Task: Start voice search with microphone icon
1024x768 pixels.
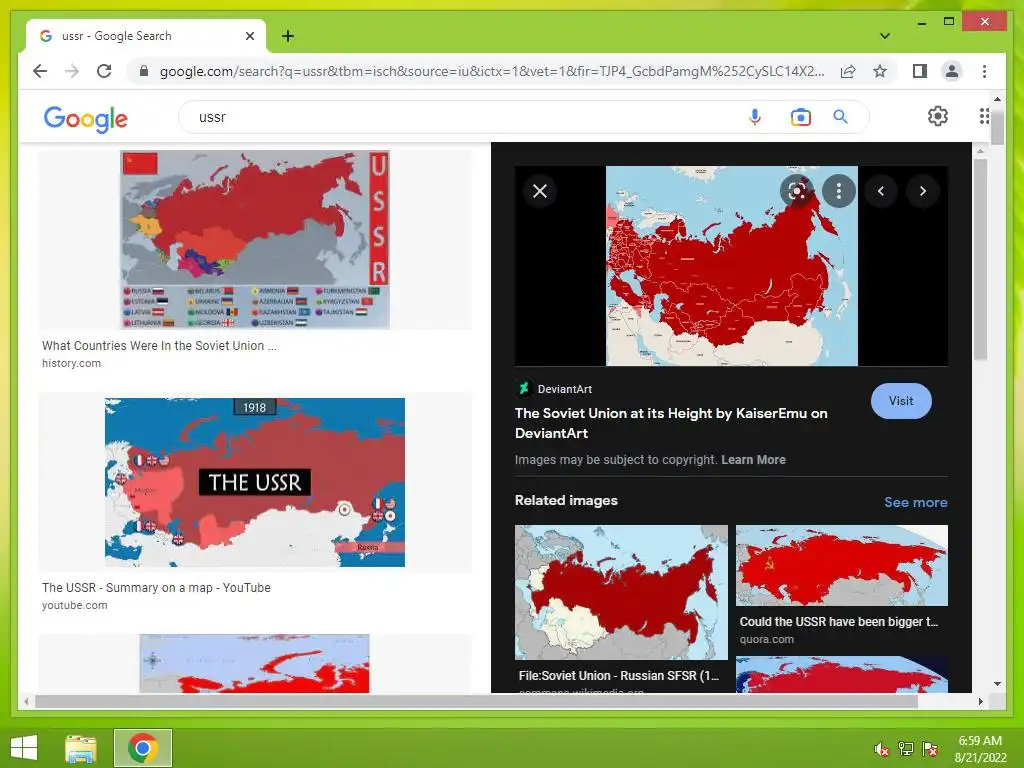Action: (x=754, y=117)
